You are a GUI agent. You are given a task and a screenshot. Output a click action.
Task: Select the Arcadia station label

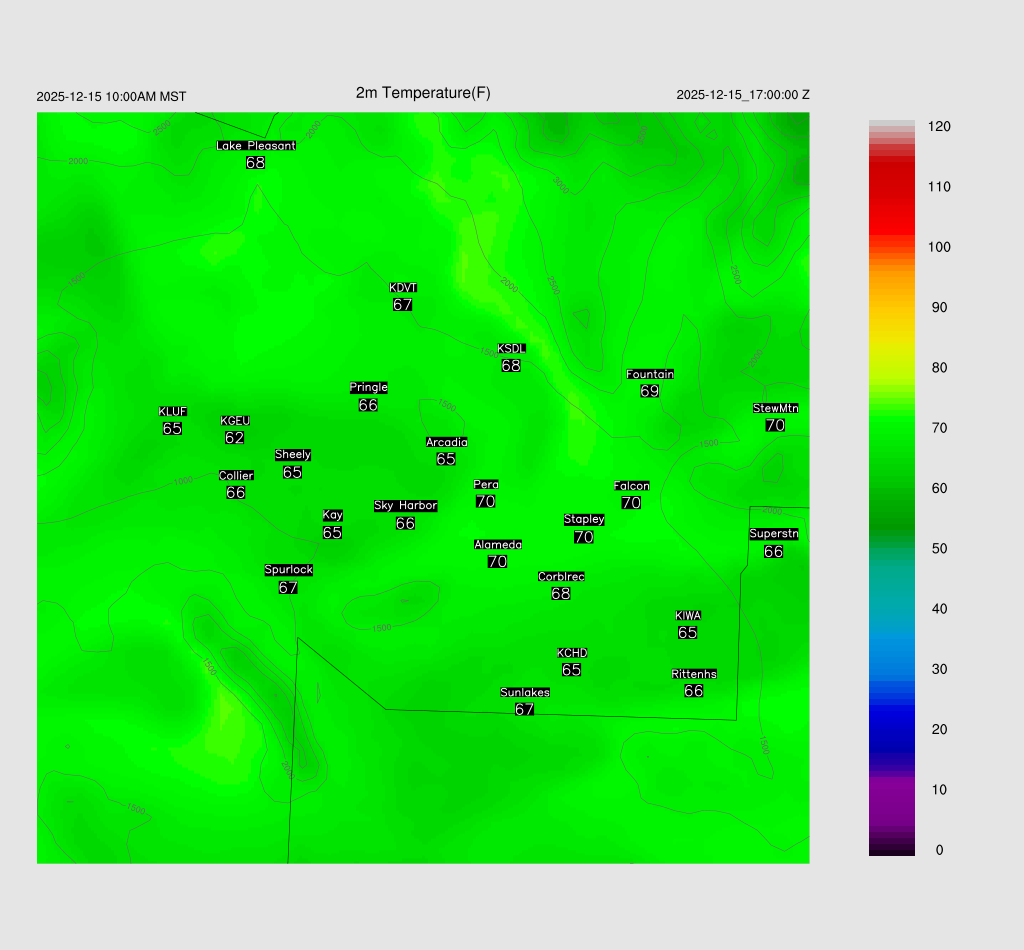pos(446,442)
